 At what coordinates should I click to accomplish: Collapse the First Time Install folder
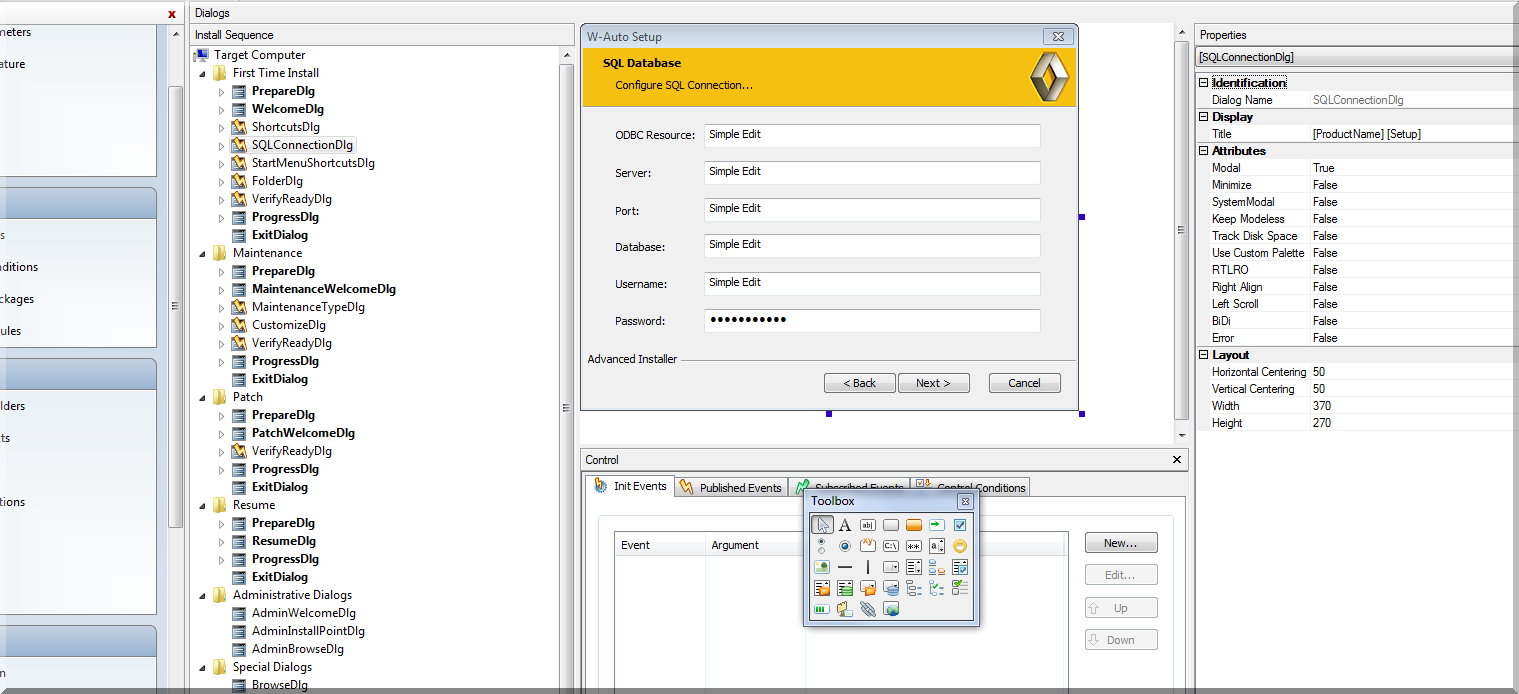click(204, 72)
